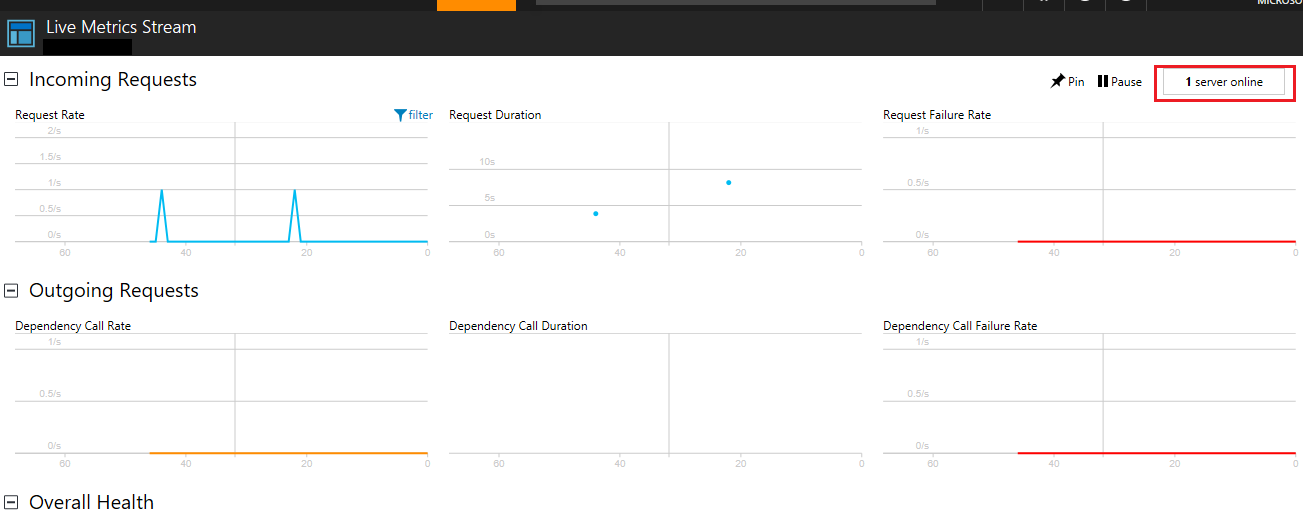Collapse the Incoming Requests section
Viewport: 1305px width, 513px height.
(12, 79)
